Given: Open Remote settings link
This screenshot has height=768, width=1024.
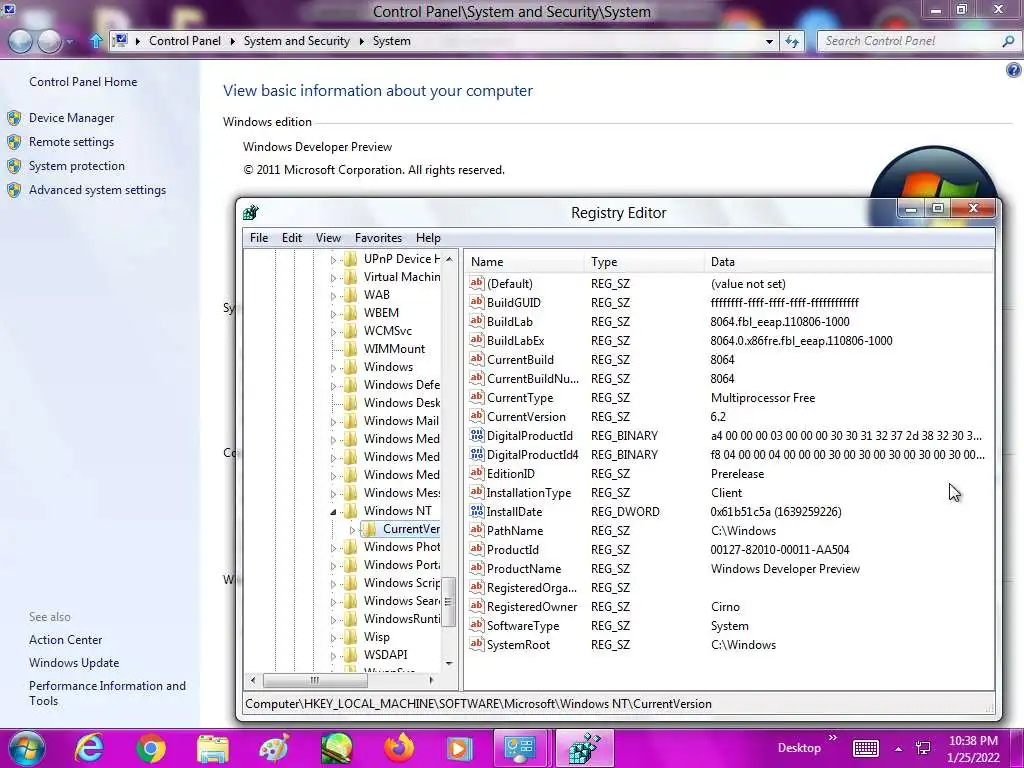Looking at the screenshot, I should click(x=71, y=142).
